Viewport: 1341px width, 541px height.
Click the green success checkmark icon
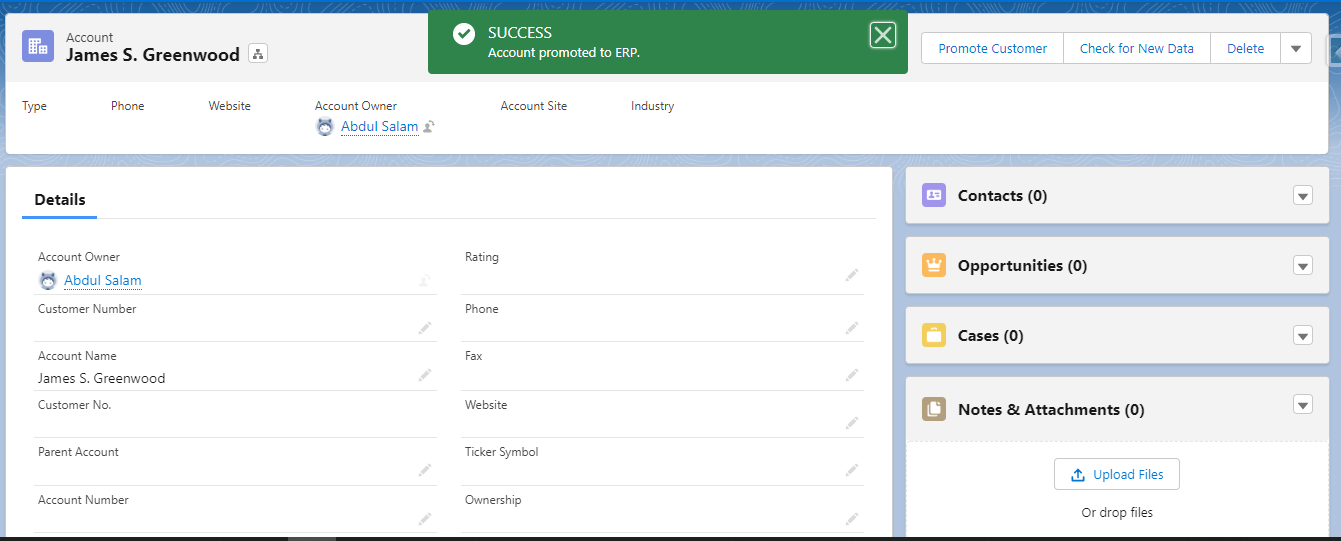click(464, 34)
